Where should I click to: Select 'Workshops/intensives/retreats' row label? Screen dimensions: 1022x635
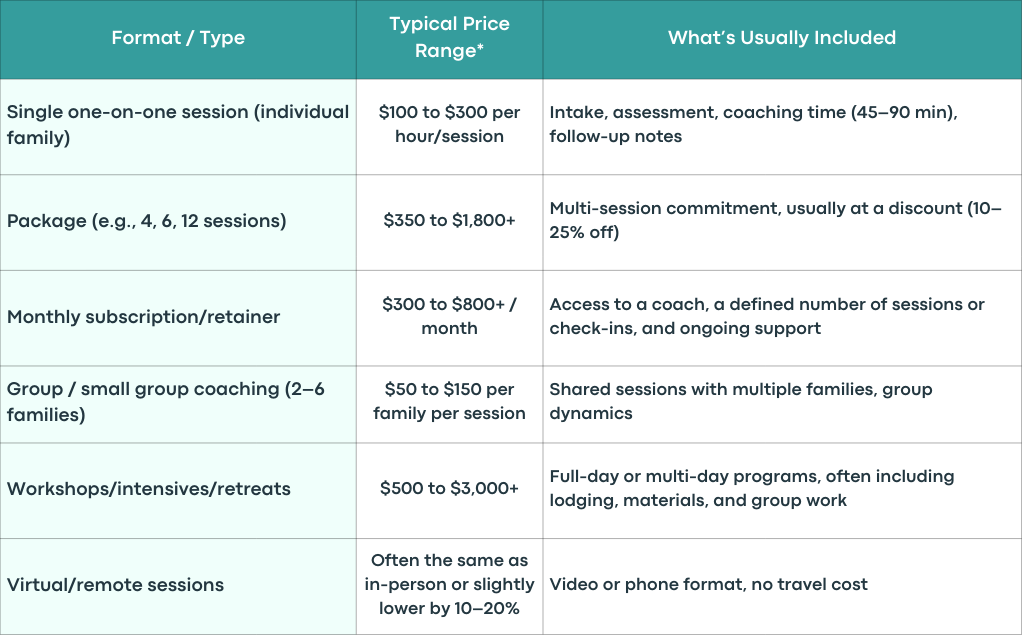(178, 491)
